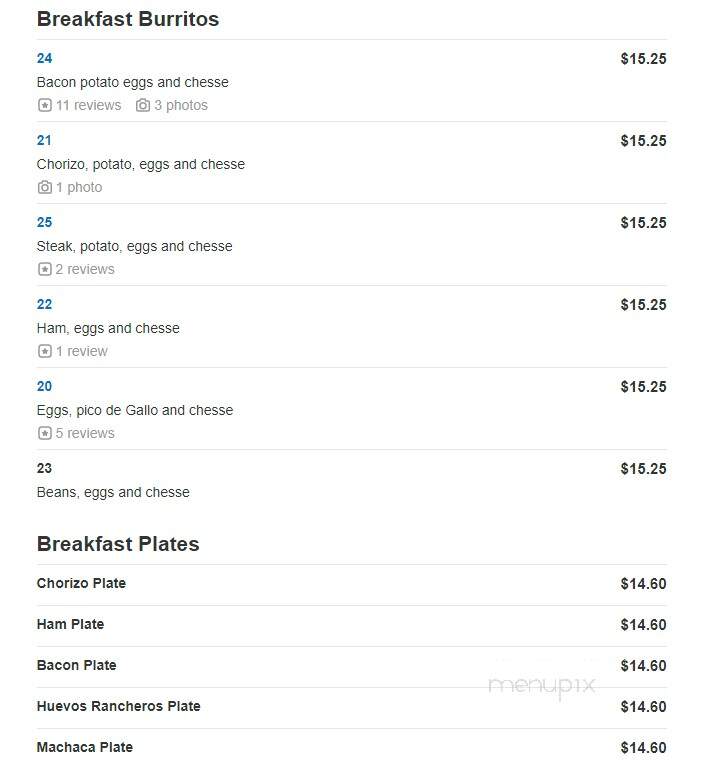
Task: Open burrito item 24 link
Action: [x=44, y=58]
